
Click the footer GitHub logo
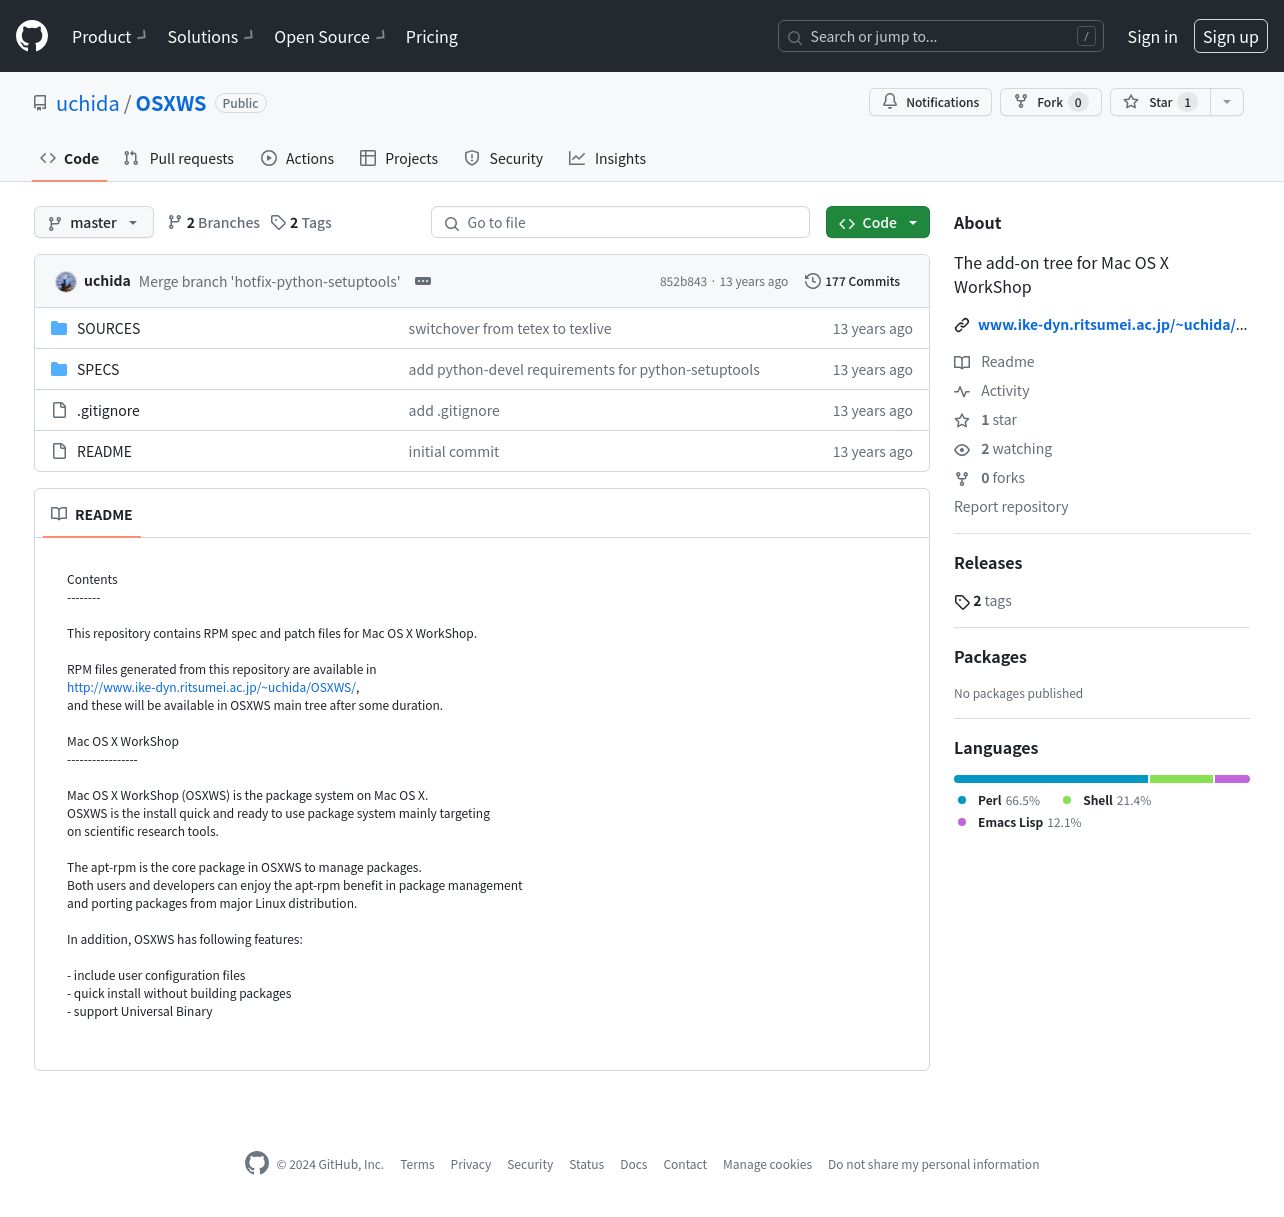tap(257, 1163)
